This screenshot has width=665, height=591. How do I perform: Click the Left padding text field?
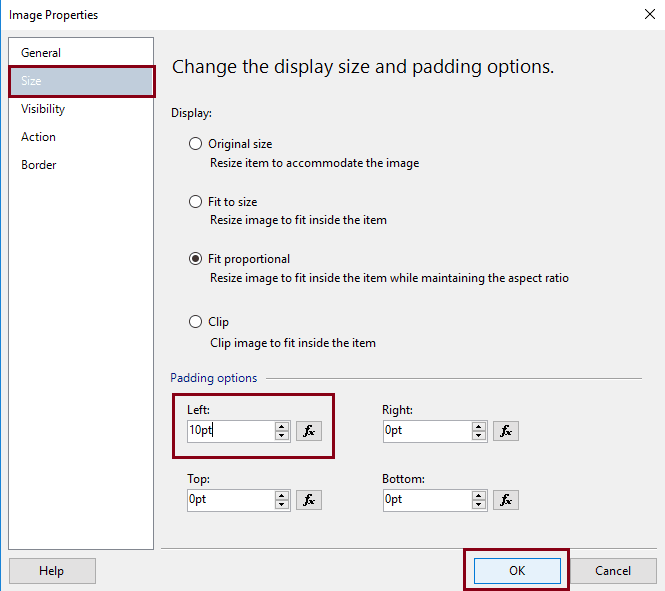tap(230, 431)
